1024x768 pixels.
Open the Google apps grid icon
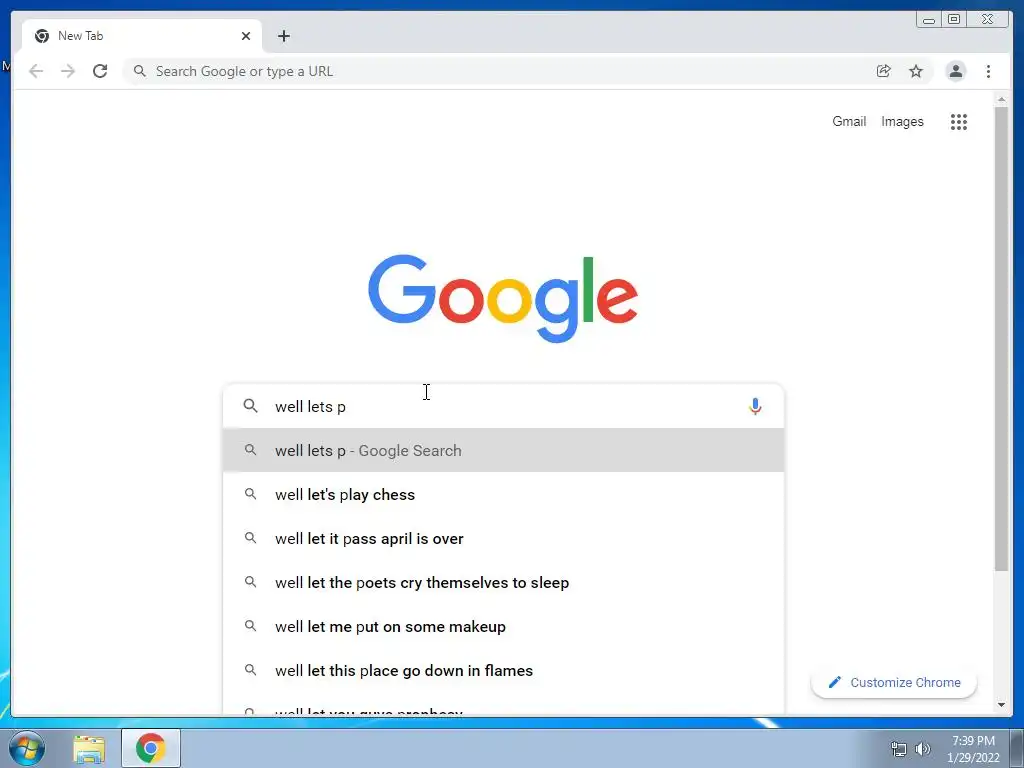click(x=958, y=121)
